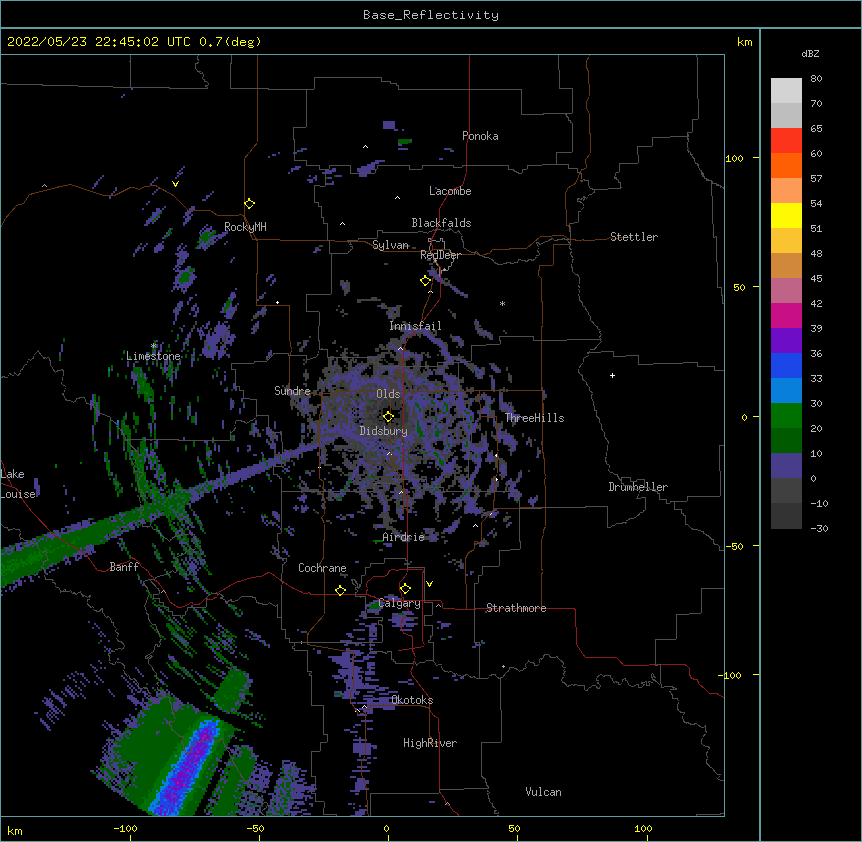
Task: Click the HighRiver label
Action: coord(430,743)
